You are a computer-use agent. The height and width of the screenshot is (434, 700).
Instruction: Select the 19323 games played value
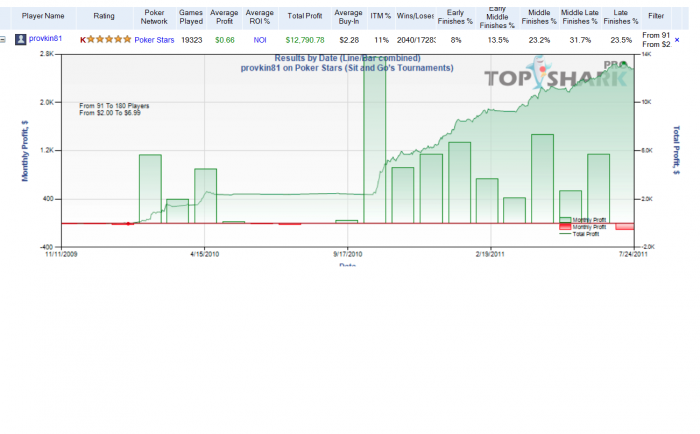[192, 40]
